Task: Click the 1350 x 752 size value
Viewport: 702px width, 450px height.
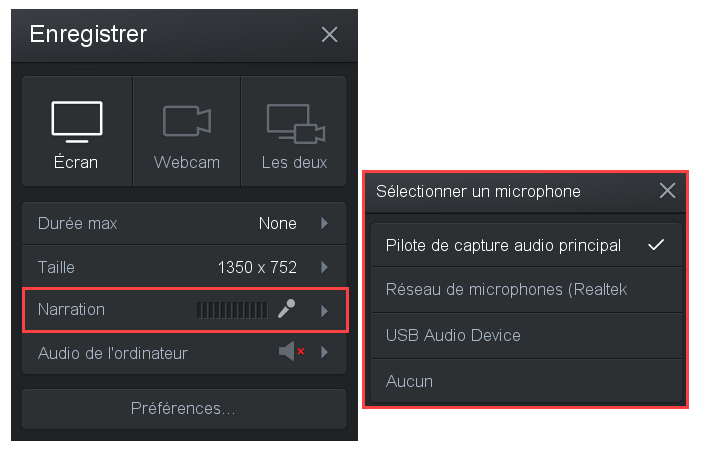Action: pos(257,267)
